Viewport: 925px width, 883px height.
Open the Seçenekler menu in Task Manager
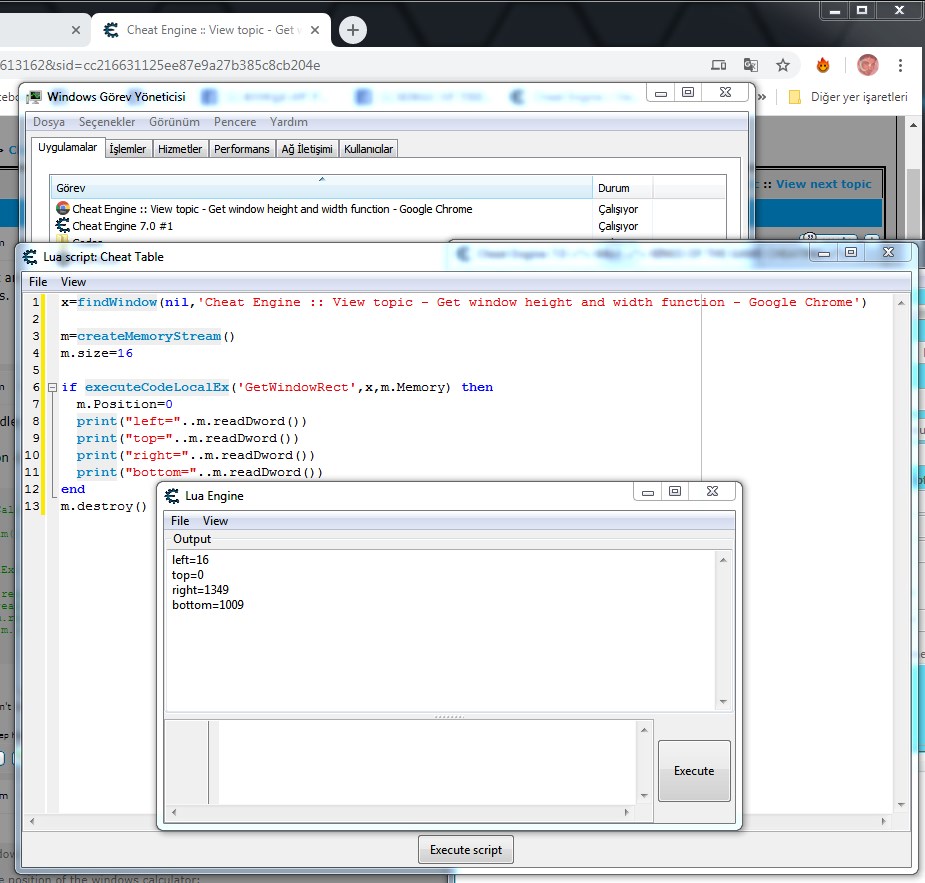106,122
